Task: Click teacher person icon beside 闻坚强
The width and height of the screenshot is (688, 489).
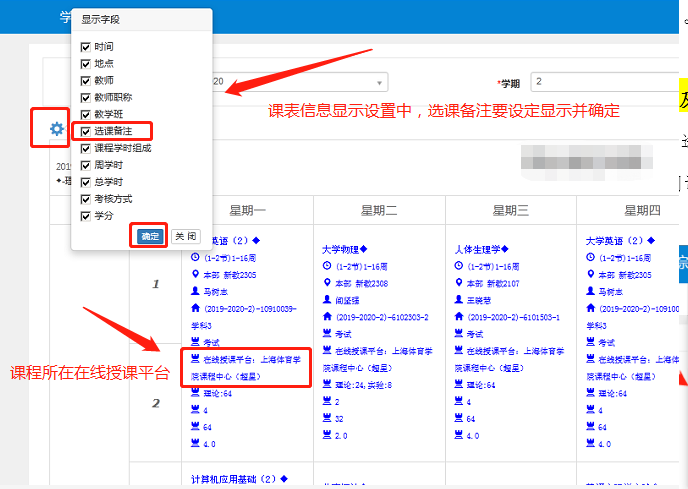Action: [326, 300]
